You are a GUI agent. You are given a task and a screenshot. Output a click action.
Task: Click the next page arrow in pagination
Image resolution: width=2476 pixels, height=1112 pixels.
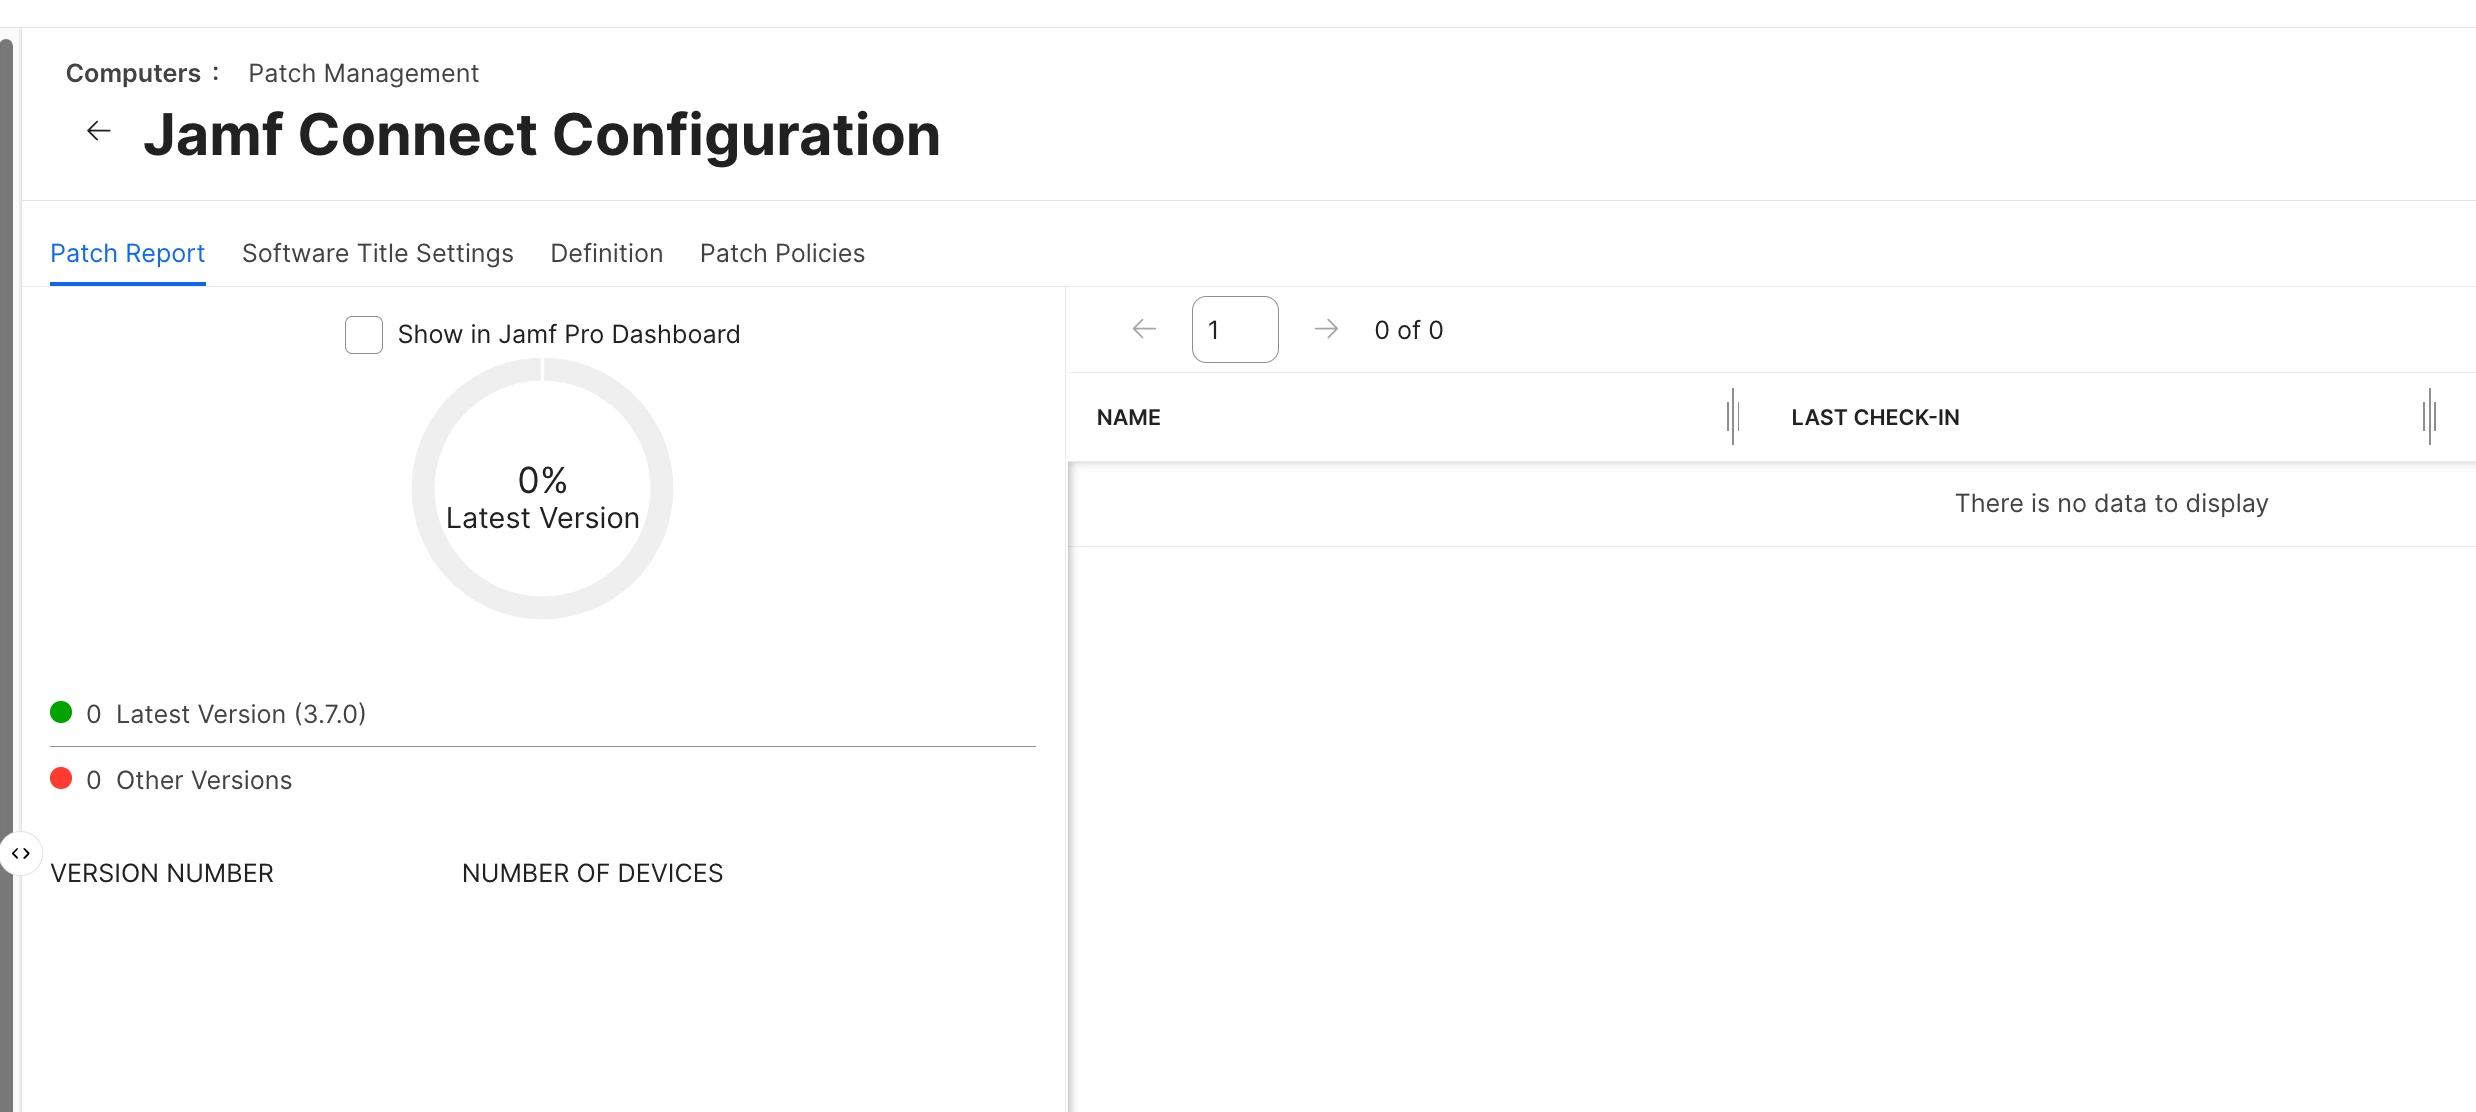point(1326,329)
